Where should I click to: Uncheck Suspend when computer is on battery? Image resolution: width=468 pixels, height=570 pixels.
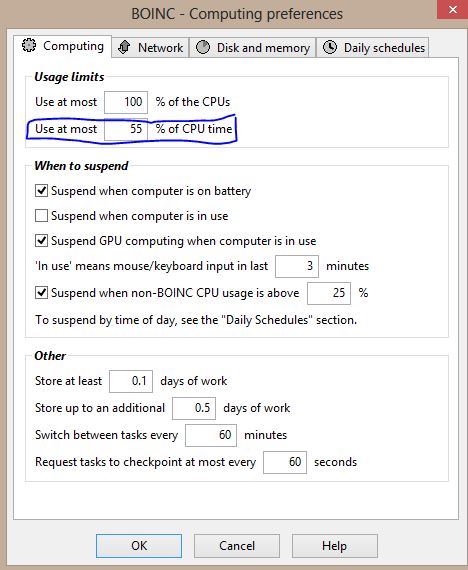pos(41,190)
